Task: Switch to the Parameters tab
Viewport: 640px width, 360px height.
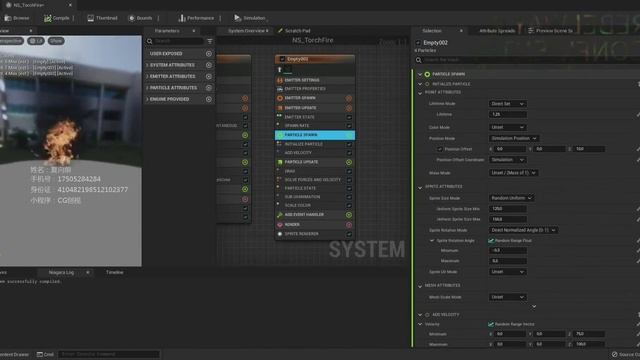Action: pyautogui.click(x=167, y=31)
